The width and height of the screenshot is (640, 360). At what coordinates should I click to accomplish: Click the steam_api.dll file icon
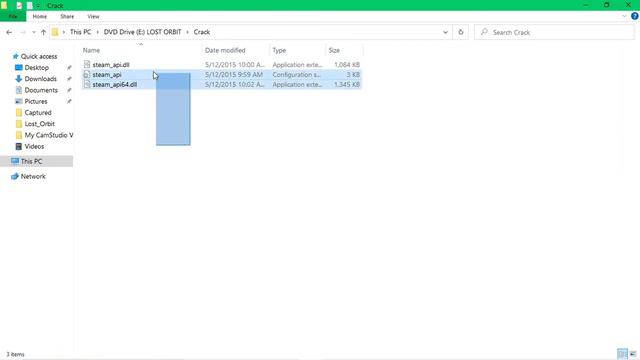point(87,64)
